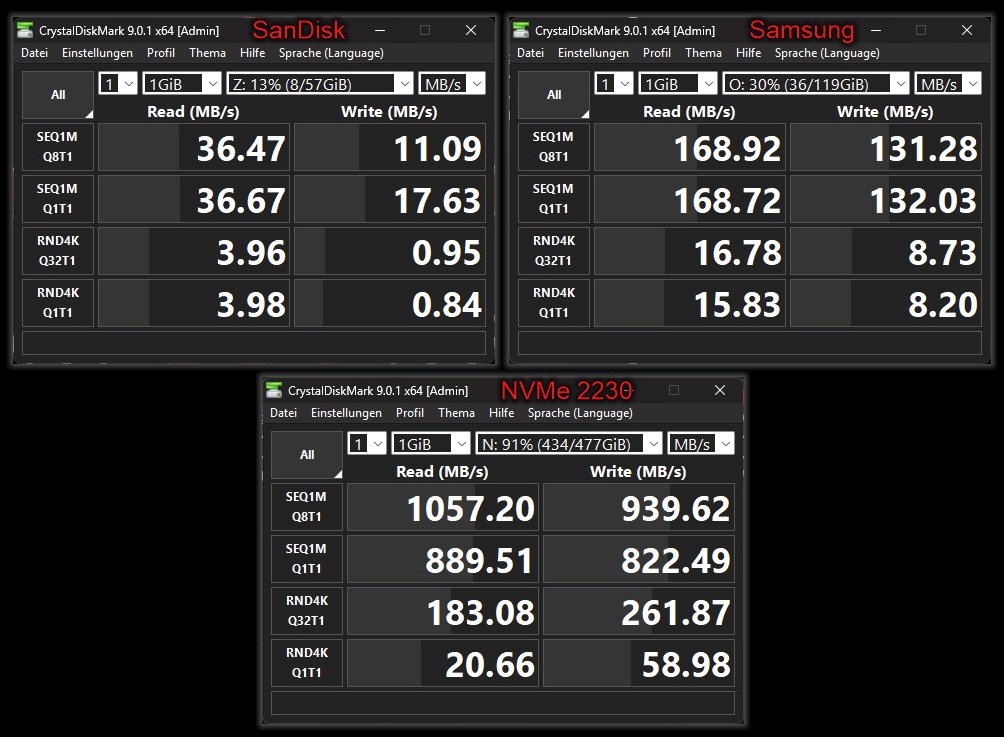Open 1GiB test size dropdown in NVMe window

(431, 443)
